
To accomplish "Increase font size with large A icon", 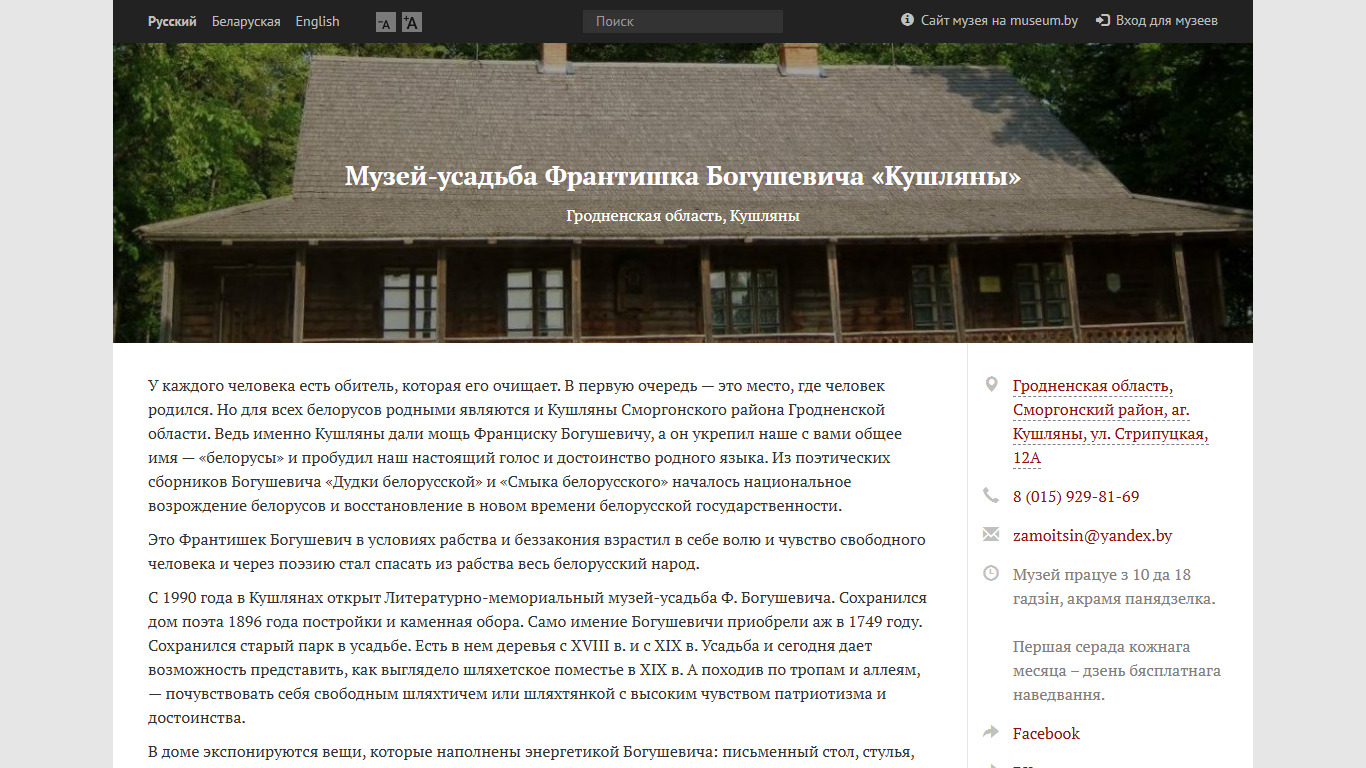I will point(412,22).
